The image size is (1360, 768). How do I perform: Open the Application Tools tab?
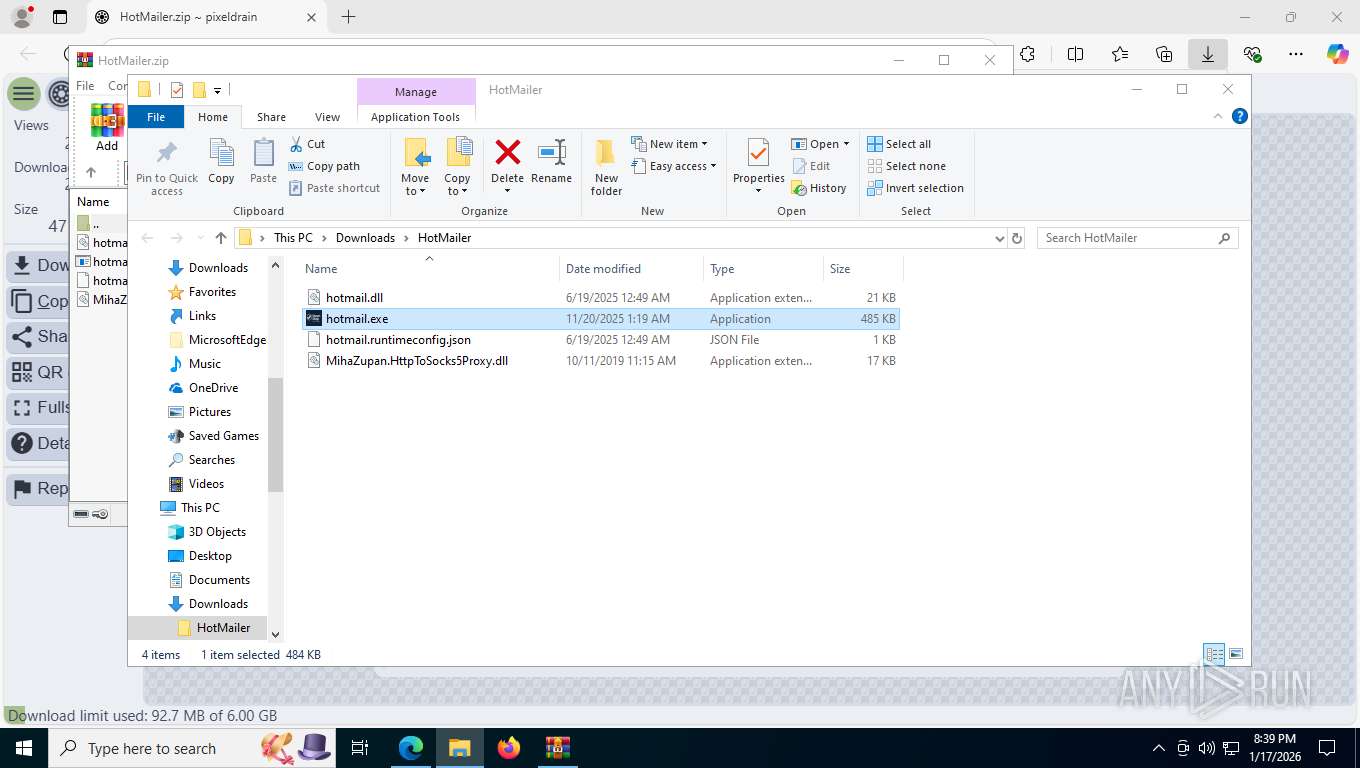(415, 117)
